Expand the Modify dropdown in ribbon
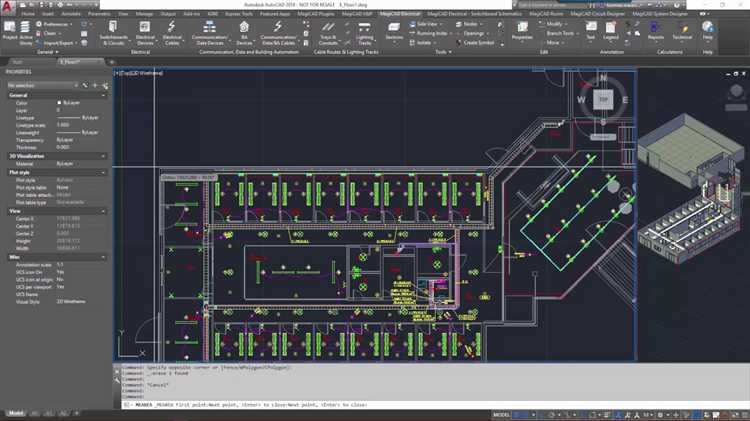 coord(557,24)
